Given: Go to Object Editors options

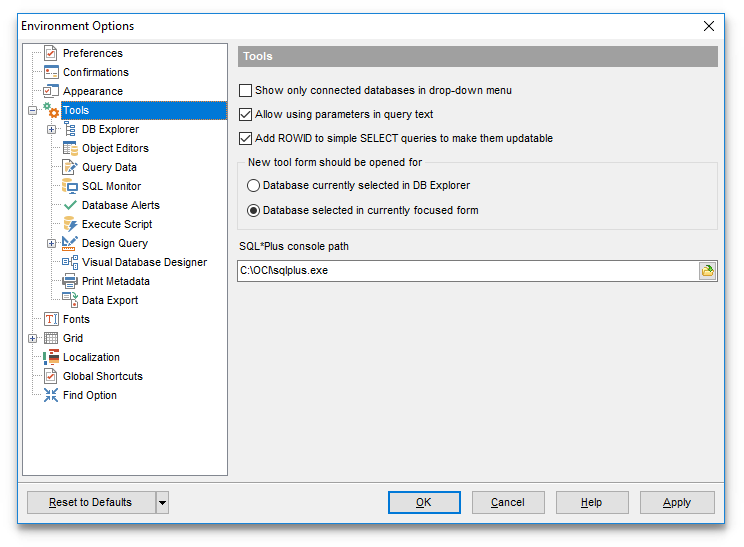Looking at the screenshot, I should [115, 148].
